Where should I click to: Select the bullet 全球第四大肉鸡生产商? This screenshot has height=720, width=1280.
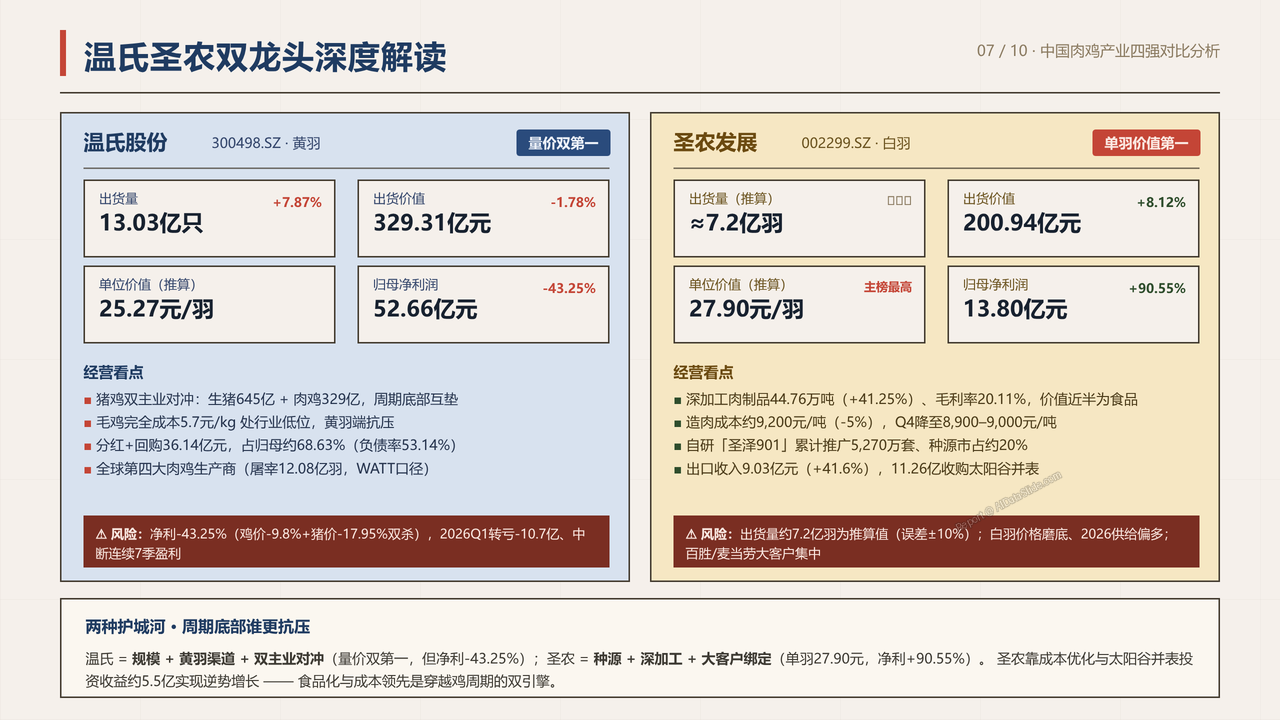(258, 468)
